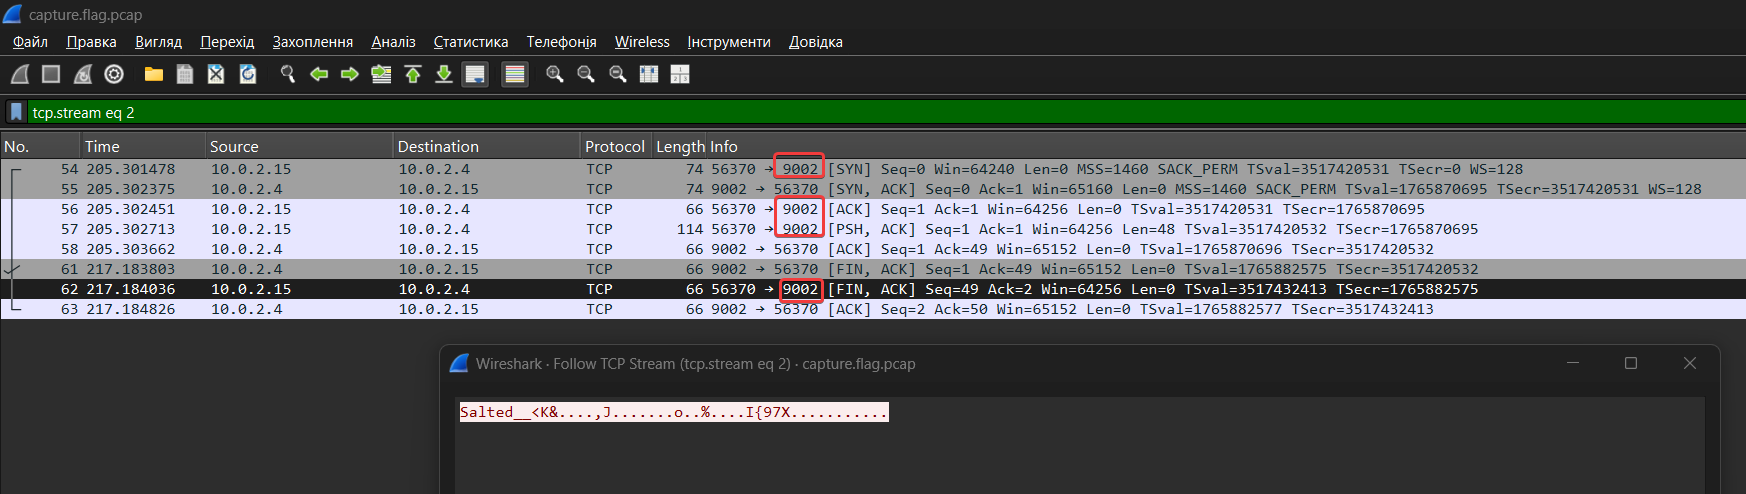Sort by the Source column header
Image resolution: width=1746 pixels, height=494 pixels.
234,146
